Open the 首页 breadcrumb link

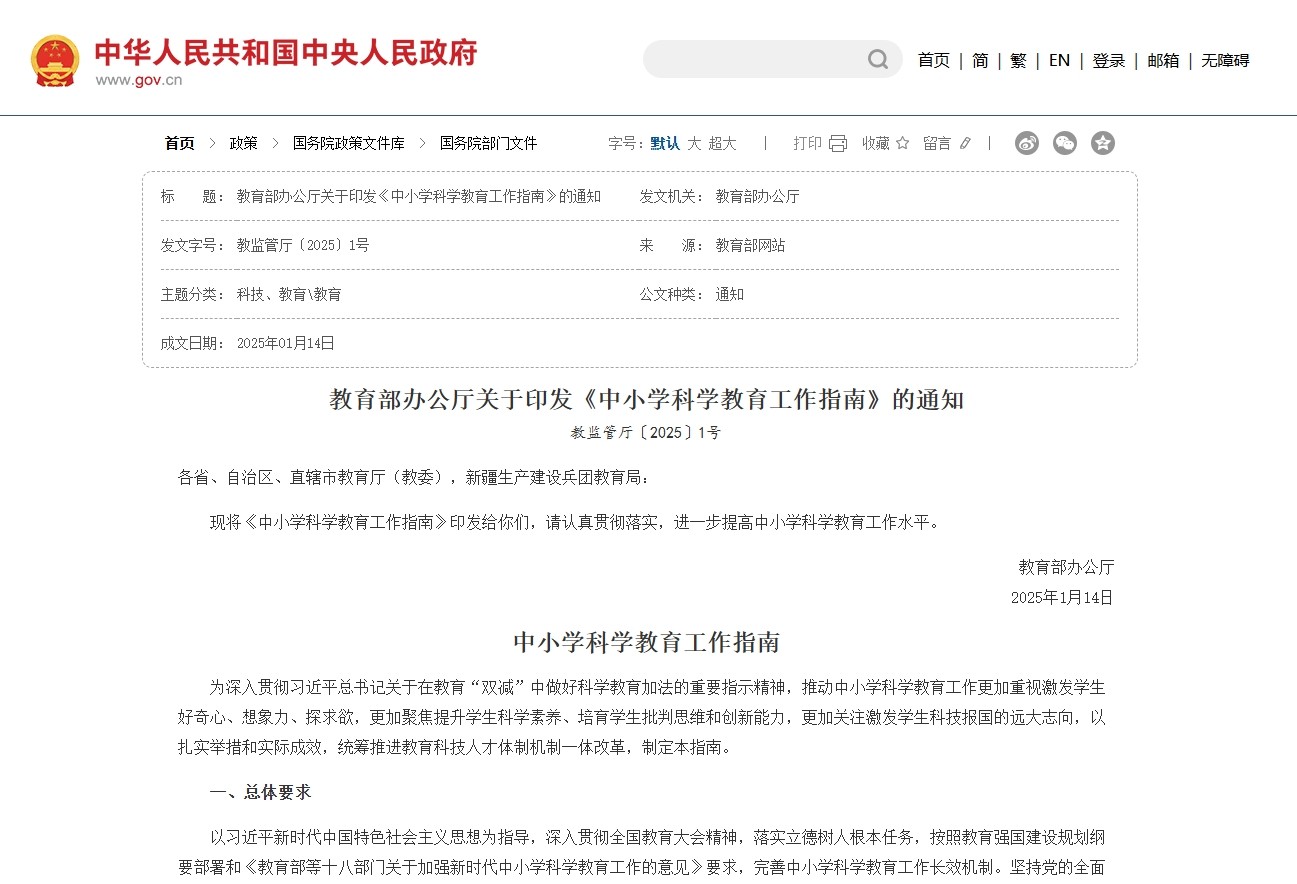(x=180, y=143)
